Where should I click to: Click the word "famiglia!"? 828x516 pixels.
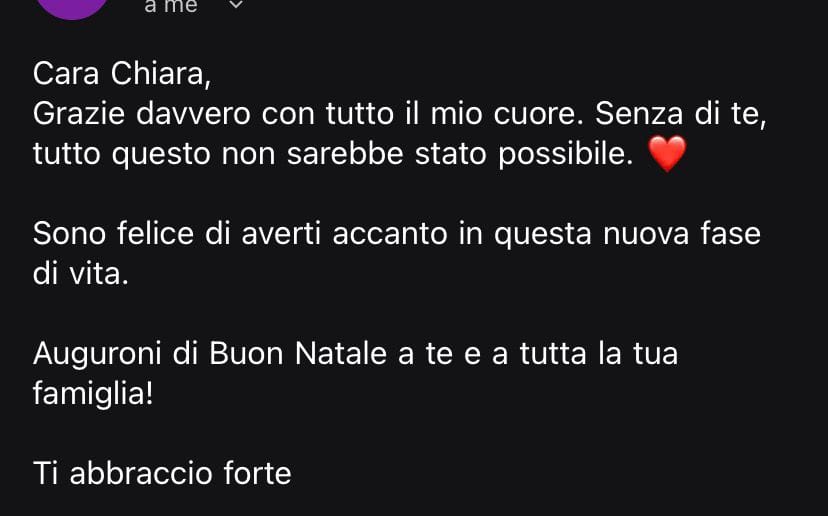pos(93,394)
